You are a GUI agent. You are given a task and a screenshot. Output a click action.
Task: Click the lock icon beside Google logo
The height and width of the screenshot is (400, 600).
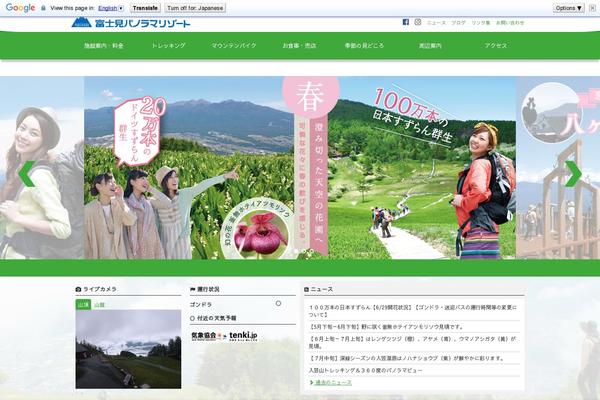click(x=43, y=8)
